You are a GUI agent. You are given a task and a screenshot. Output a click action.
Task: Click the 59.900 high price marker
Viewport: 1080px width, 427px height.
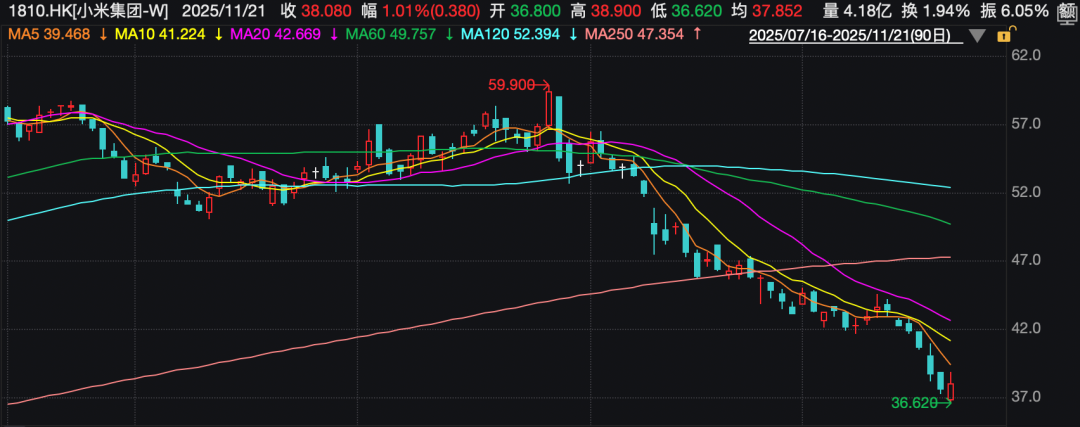click(512, 85)
